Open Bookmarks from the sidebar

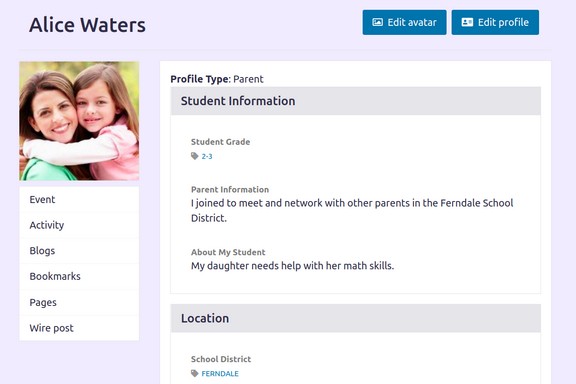click(x=79, y=276)
